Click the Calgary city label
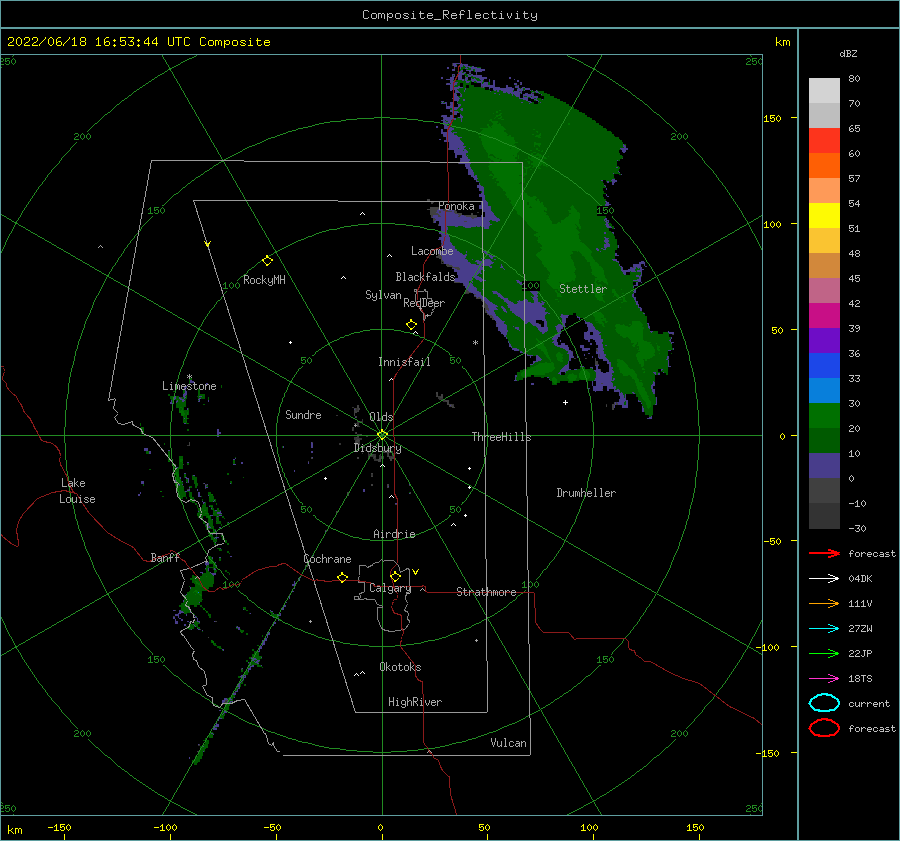Screen dimensions: 900x841 click(x=390, y=588)
